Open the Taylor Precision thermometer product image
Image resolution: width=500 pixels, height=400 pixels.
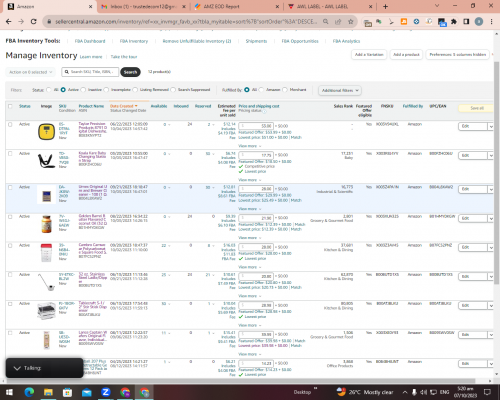pyautogui.click(x=46, y=131)
